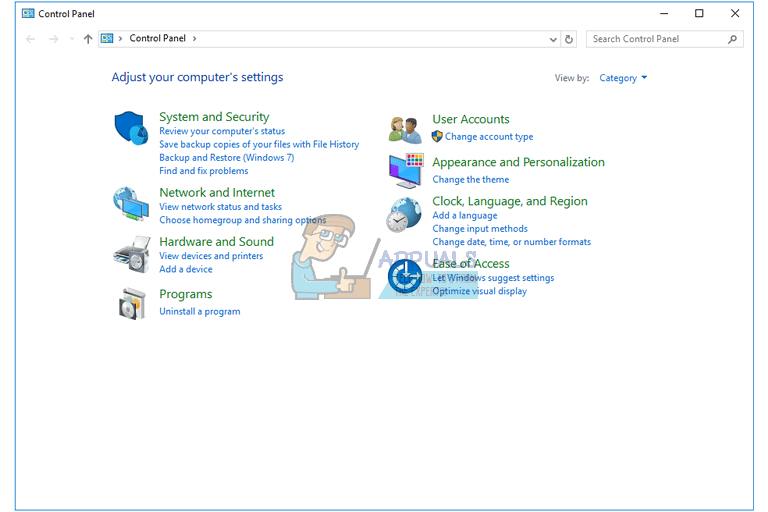768x512 pixels.
Task: Open the Clock, Language, and Region globe icon
Action: 404,215
